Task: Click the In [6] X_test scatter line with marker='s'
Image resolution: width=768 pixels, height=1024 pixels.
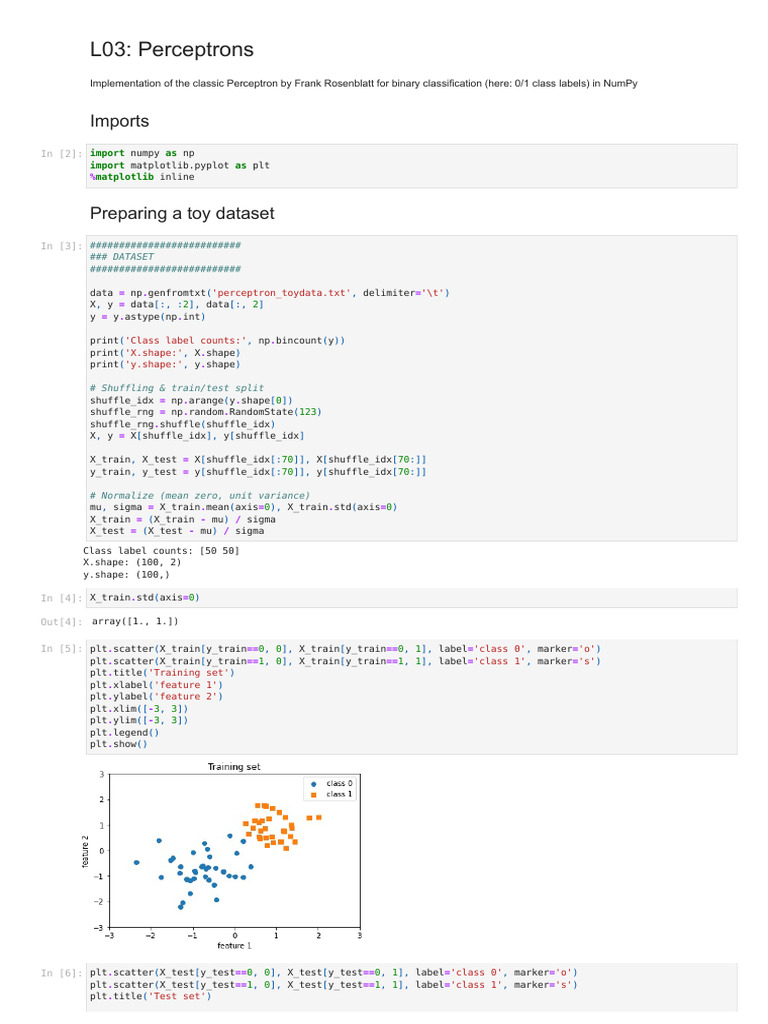Action: tap(334, 985)
